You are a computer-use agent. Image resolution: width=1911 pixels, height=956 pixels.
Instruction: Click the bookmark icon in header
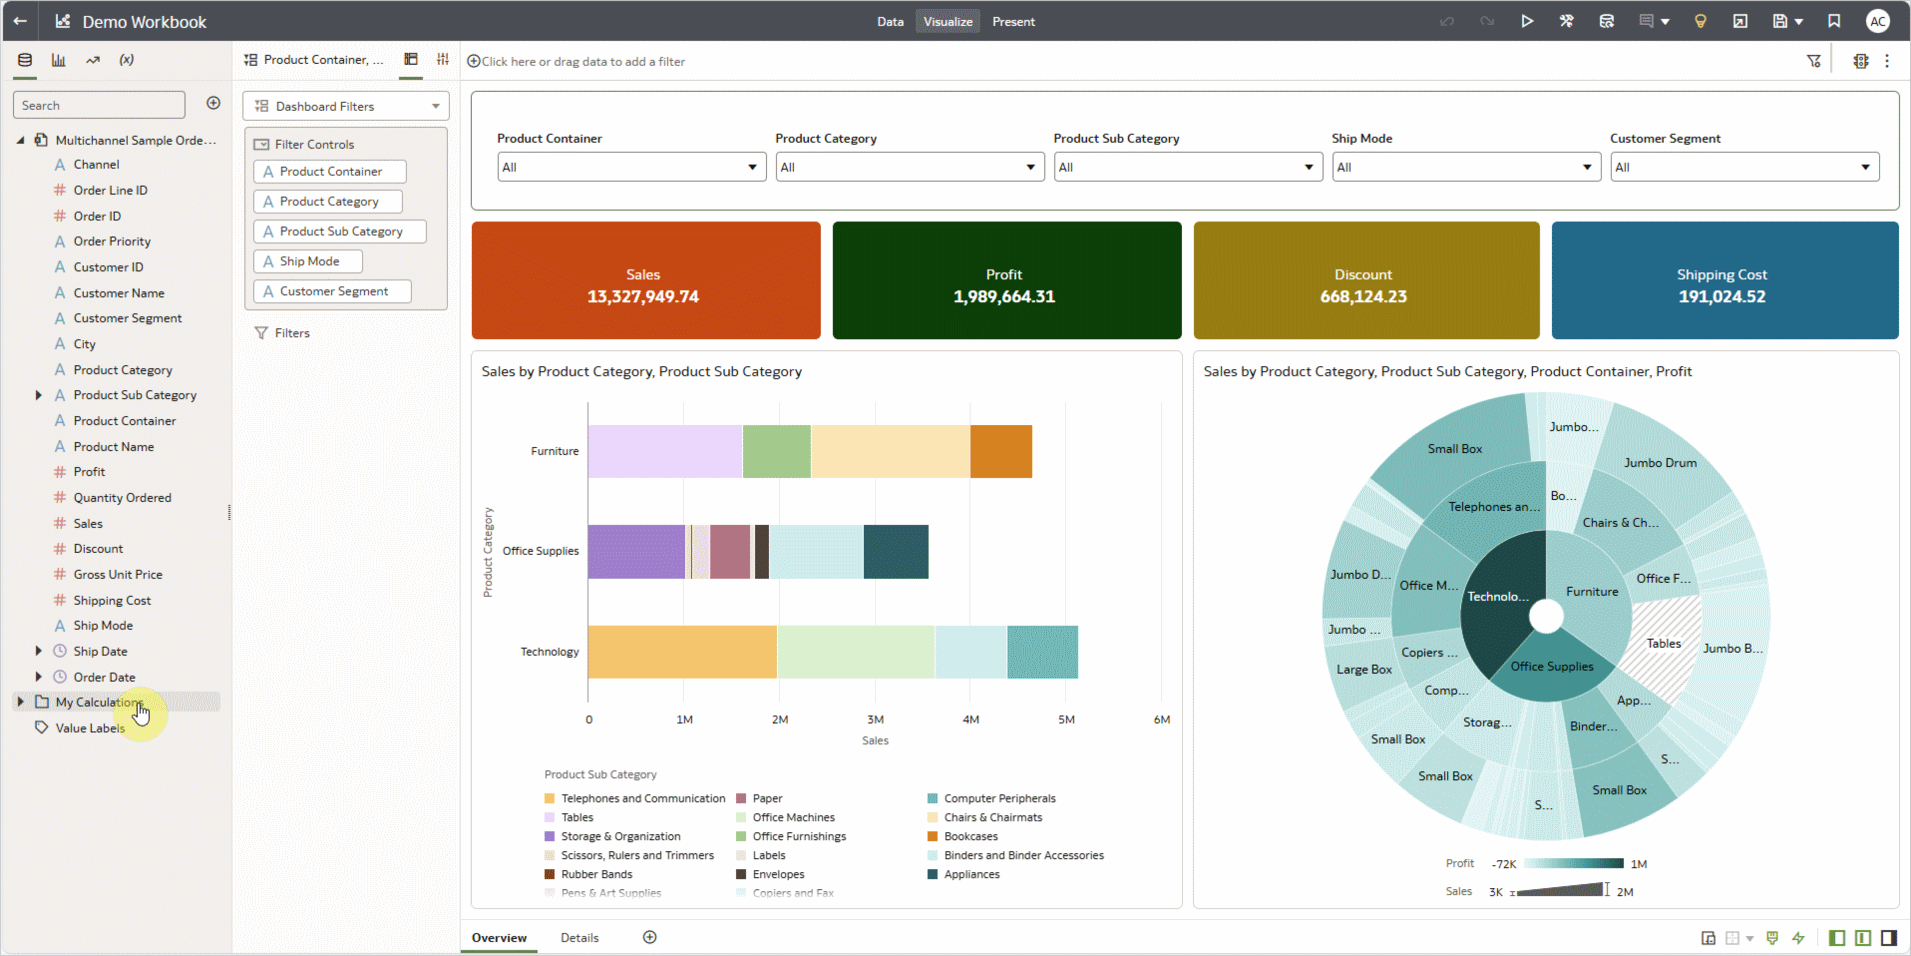coord(1834,21)
